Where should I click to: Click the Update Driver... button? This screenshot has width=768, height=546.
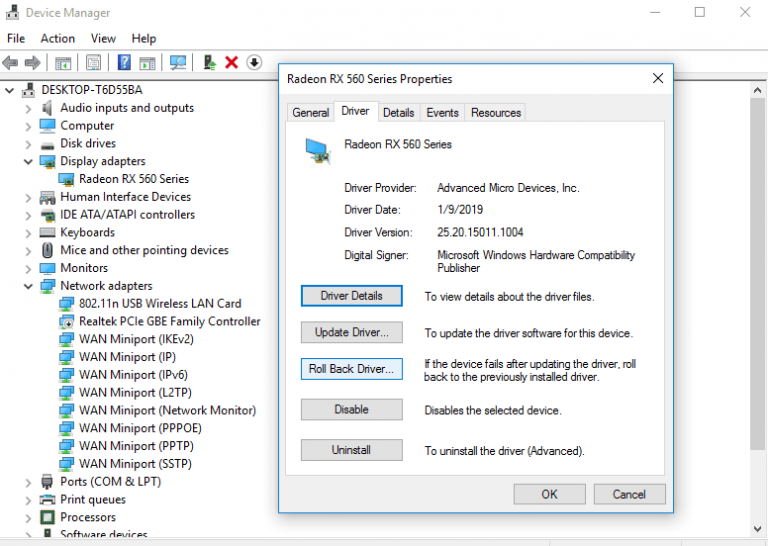(x=352, y=332)
